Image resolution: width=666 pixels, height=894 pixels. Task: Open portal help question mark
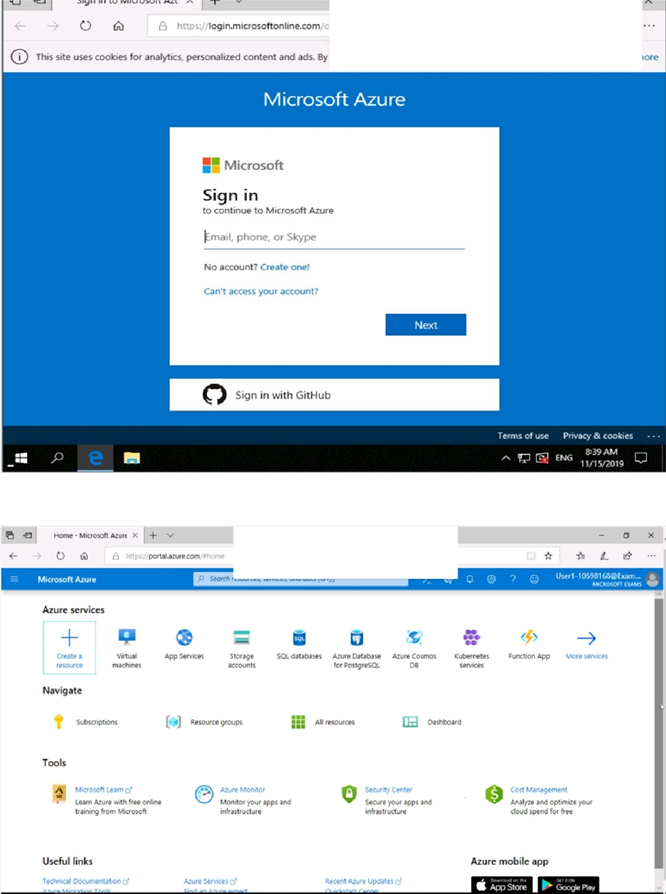513,579
